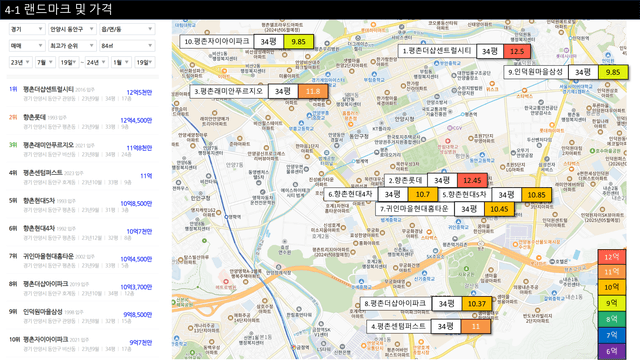Open the 2위 향촌롯데 listing
This screenshot has width=640, height=360.
coord(81,121)
